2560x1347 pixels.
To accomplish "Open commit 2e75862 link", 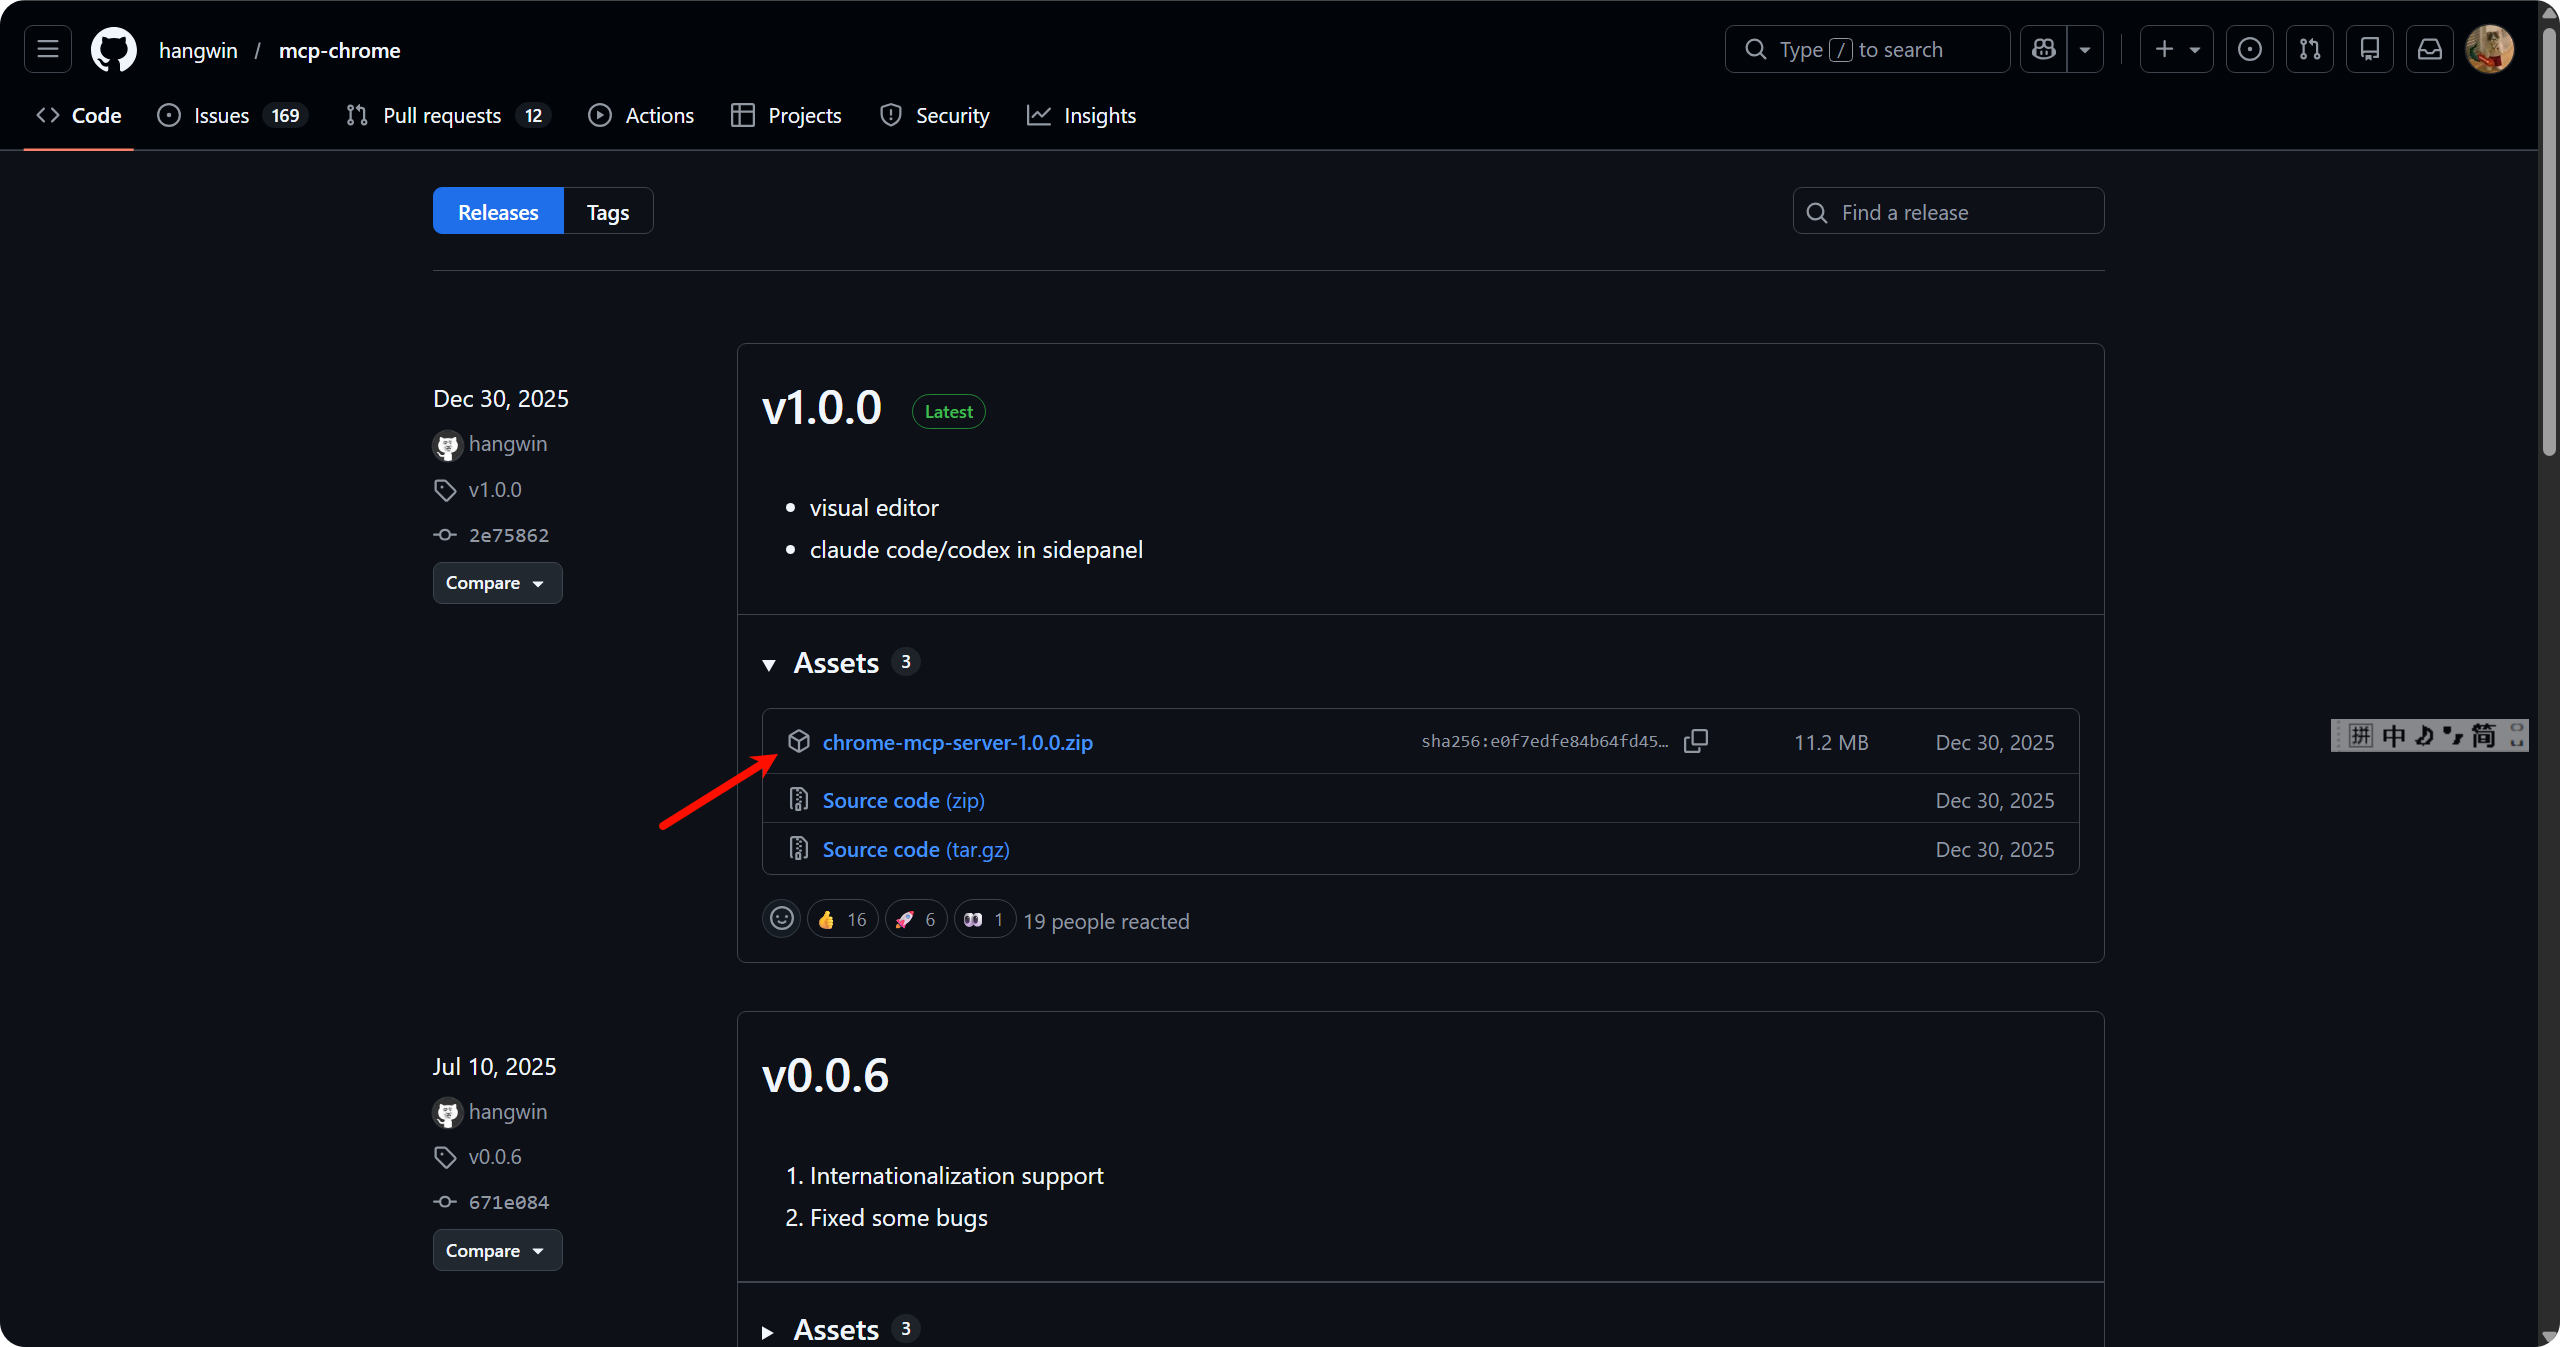I will (x=508, y=535).
